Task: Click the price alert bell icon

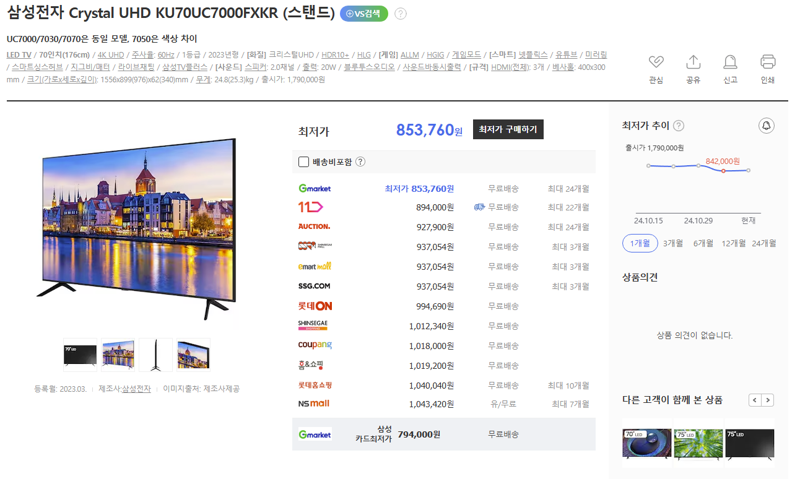Action: 766,125
